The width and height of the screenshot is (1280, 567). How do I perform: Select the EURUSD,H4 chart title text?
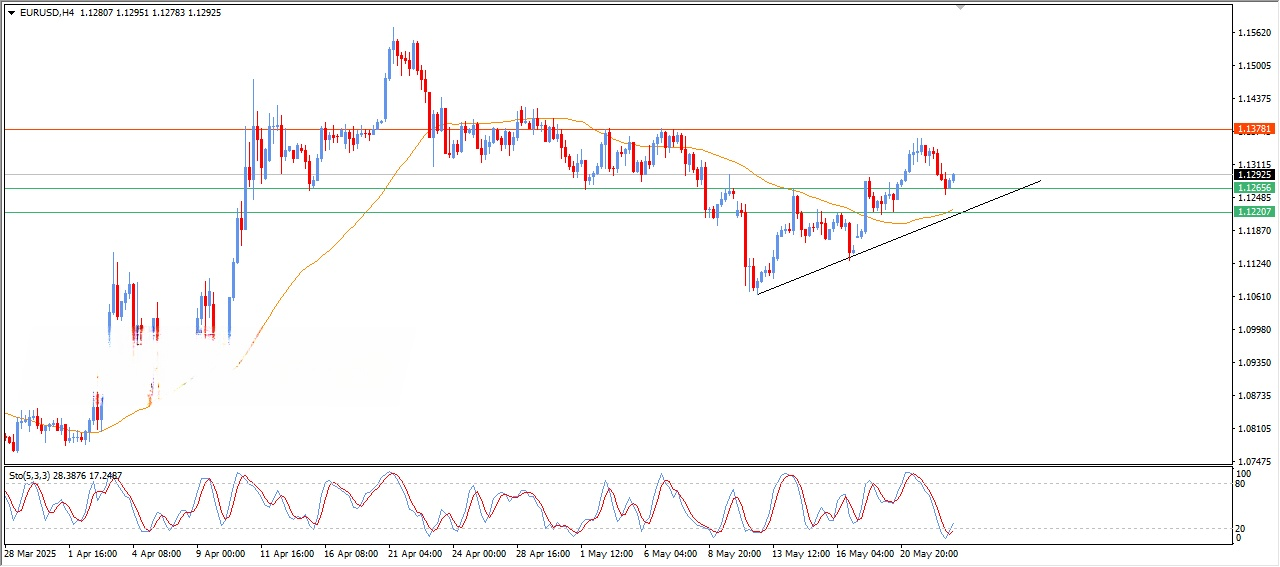[x=47, y=13]
